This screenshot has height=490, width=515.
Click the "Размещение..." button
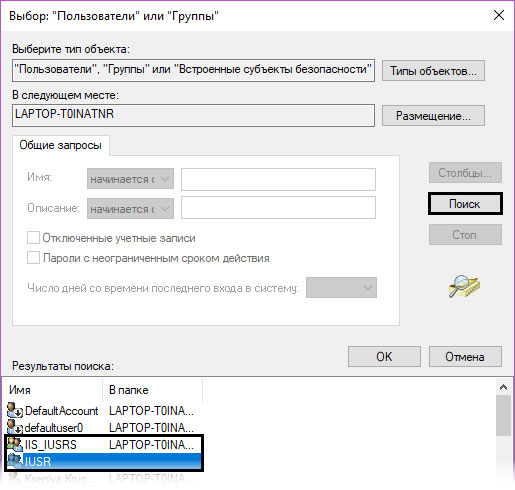(433, 116)
